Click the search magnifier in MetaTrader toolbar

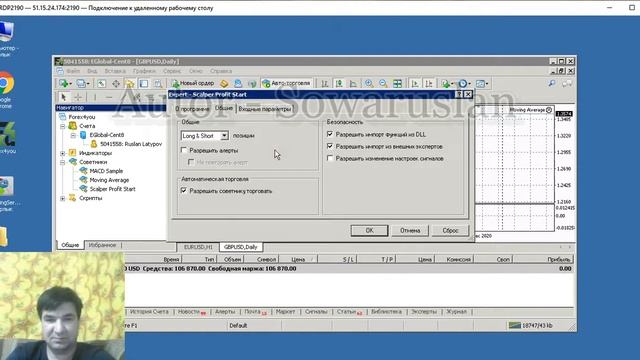[552, 83]
